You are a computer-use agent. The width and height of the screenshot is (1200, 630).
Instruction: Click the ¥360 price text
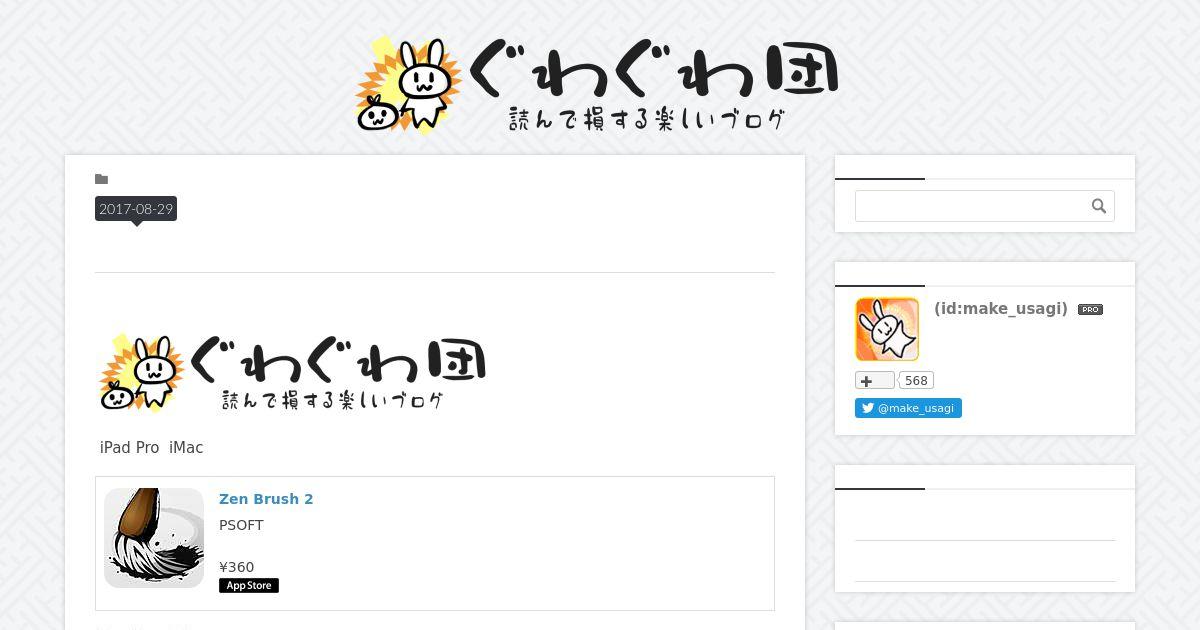pyautogui.click(x=237, y=567)
